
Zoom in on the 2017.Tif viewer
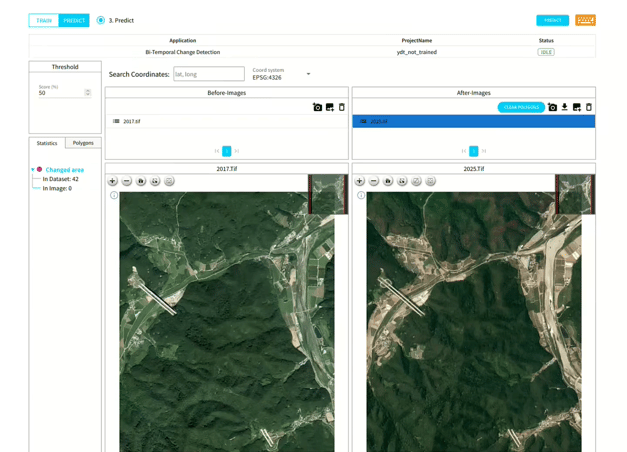pos(113,181)
